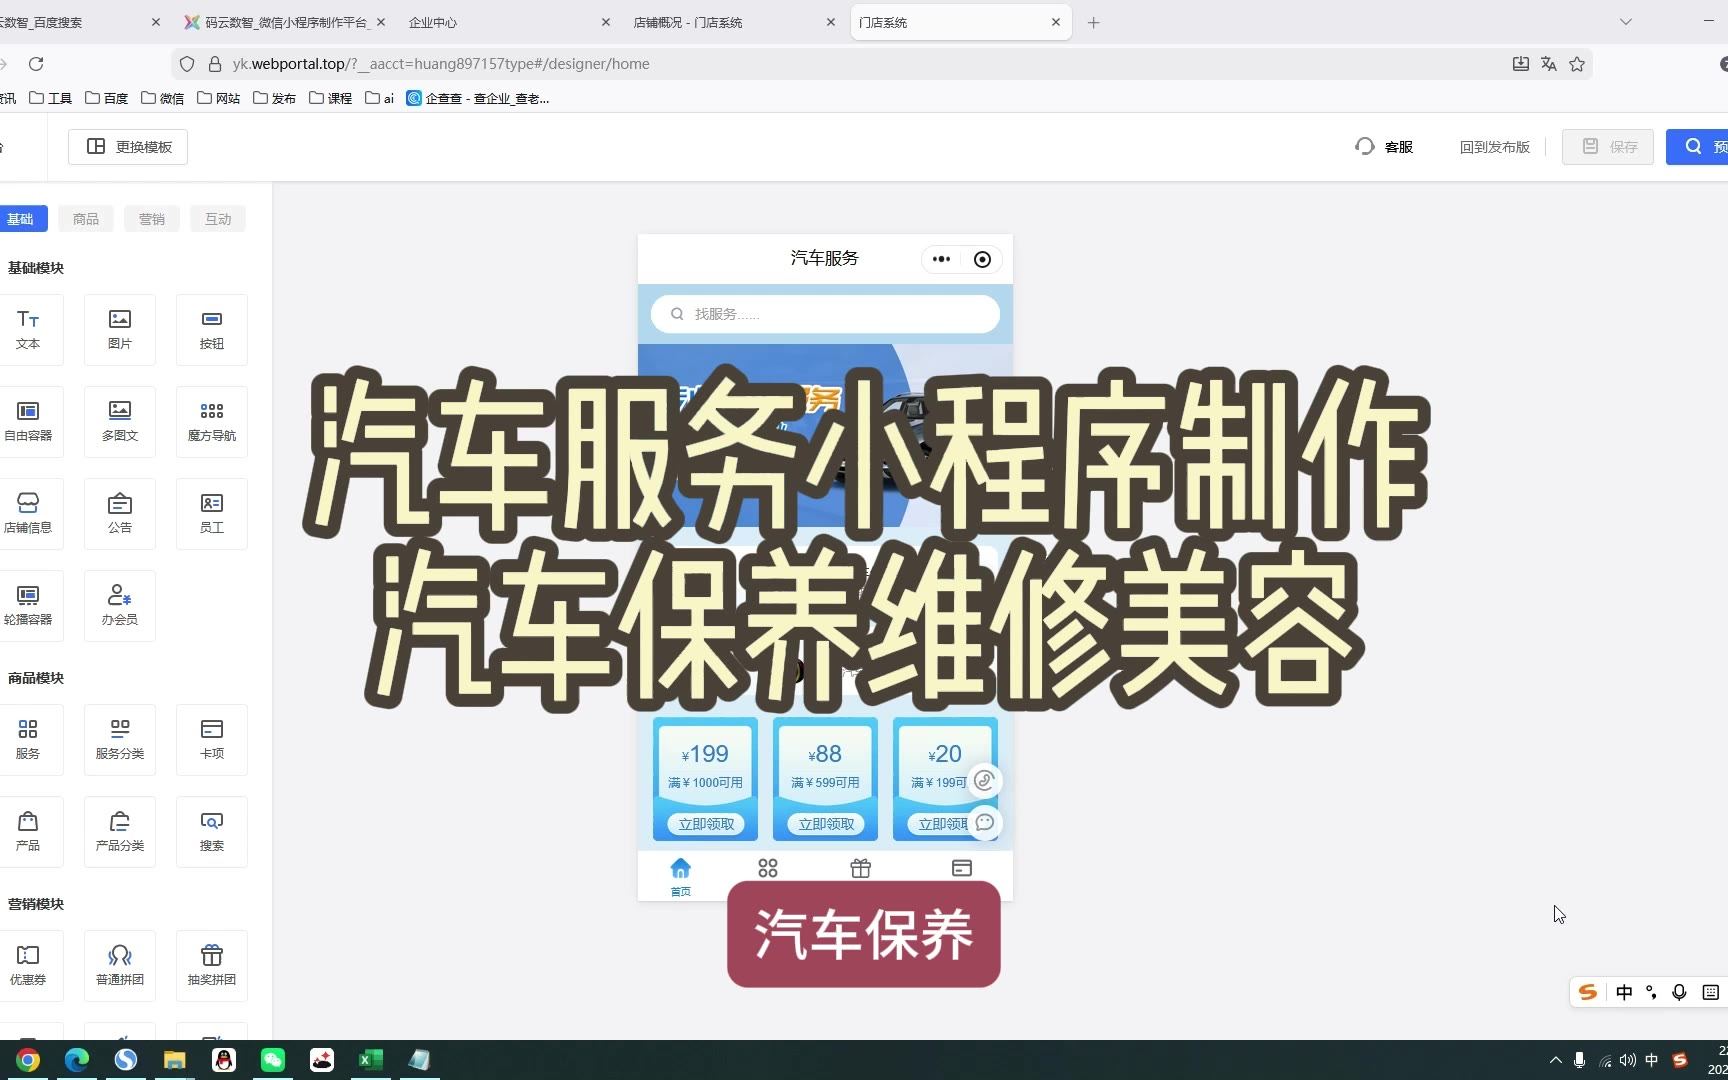
Task: Open the 营销 tab
Action: (x=152, y=219)
